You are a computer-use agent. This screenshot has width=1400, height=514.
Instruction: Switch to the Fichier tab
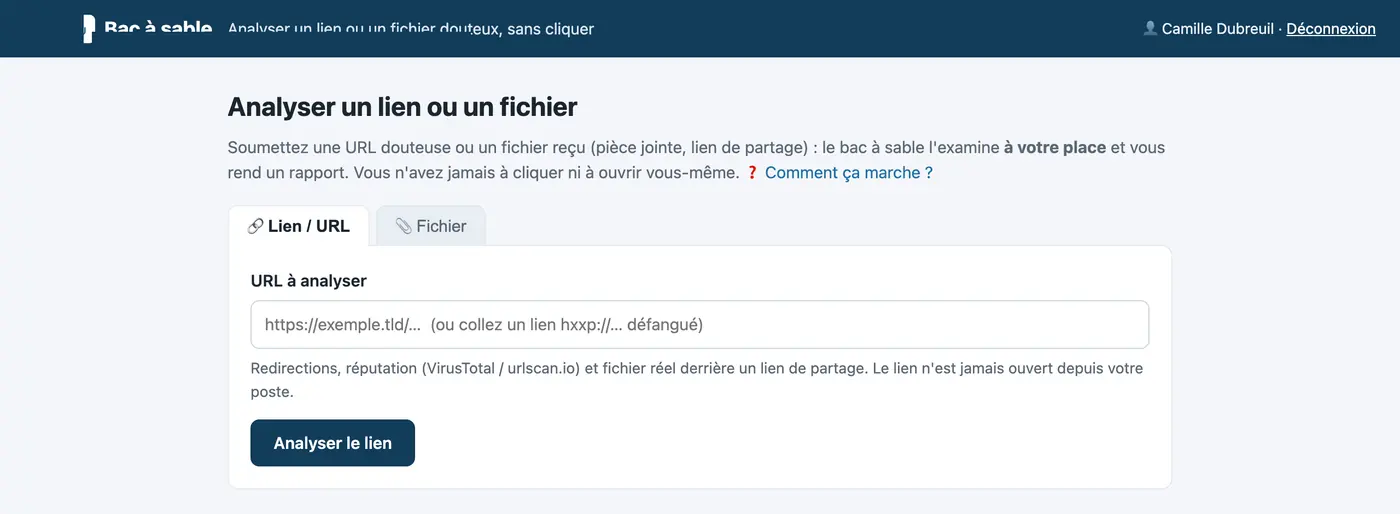click(x=431, y=226)
